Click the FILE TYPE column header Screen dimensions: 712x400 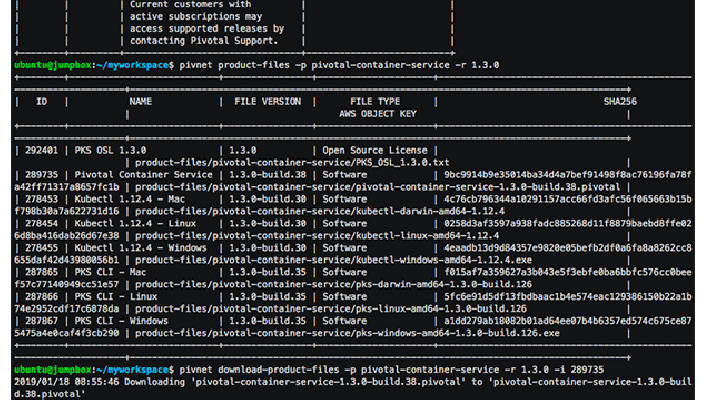coord(375,102)
